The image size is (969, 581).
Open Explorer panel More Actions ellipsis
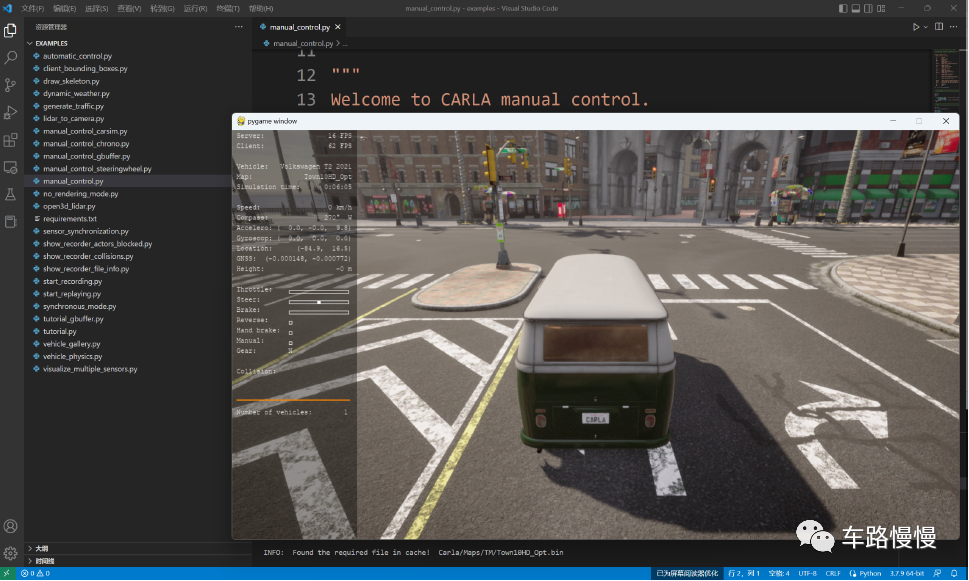[239, 27]
